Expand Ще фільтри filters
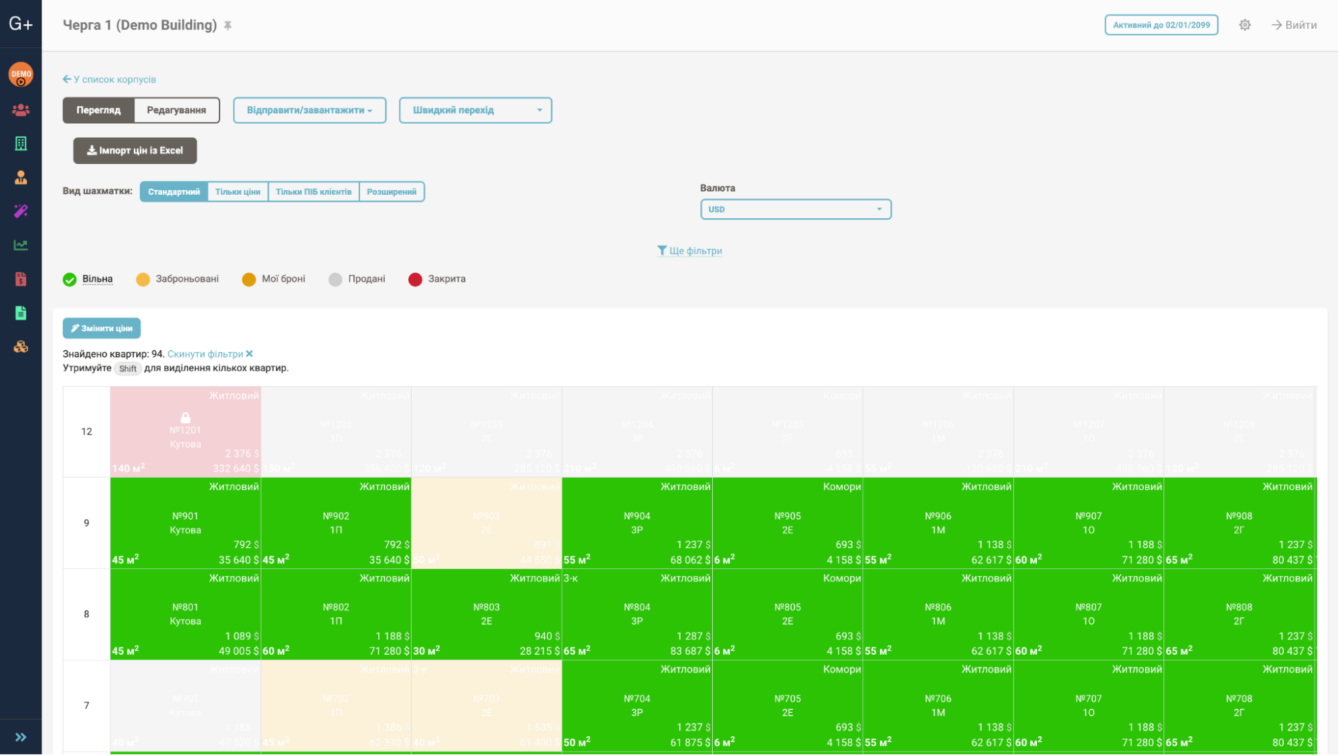 pyautogui.click(x=690, y=251)
